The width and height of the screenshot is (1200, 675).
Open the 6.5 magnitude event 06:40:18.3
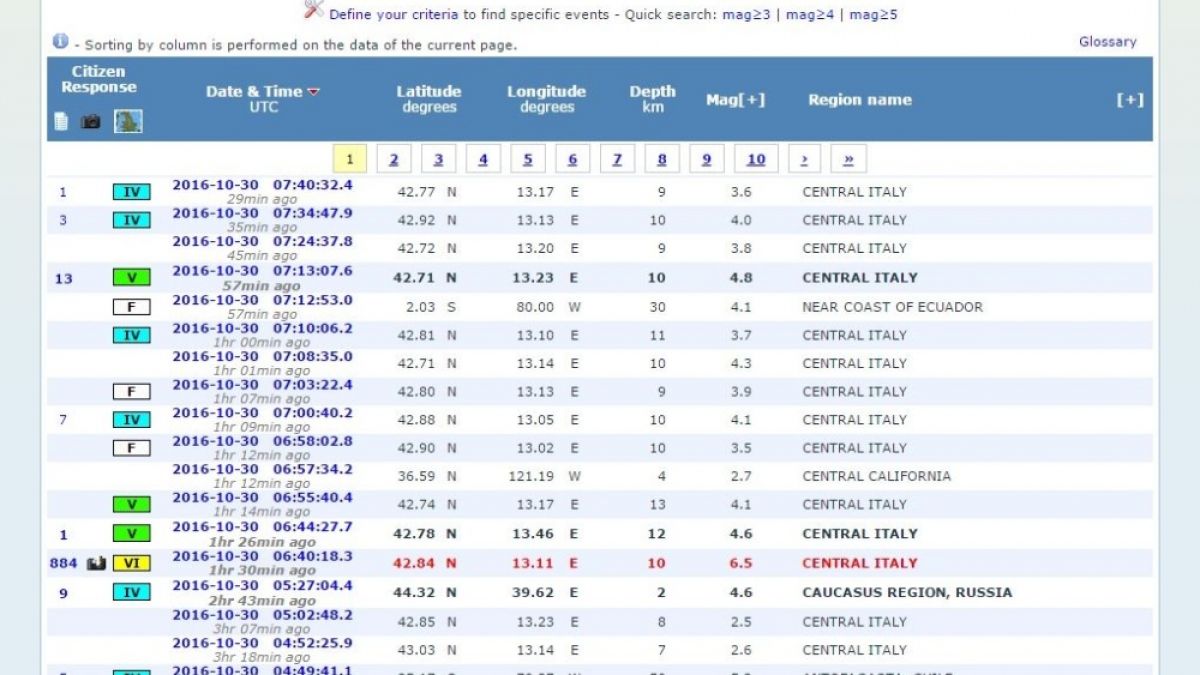point(262,556)
